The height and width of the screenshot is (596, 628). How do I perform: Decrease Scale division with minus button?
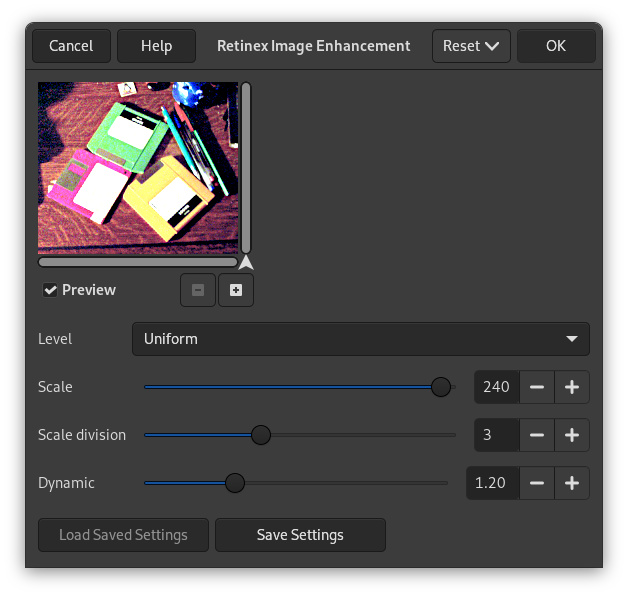537,435
